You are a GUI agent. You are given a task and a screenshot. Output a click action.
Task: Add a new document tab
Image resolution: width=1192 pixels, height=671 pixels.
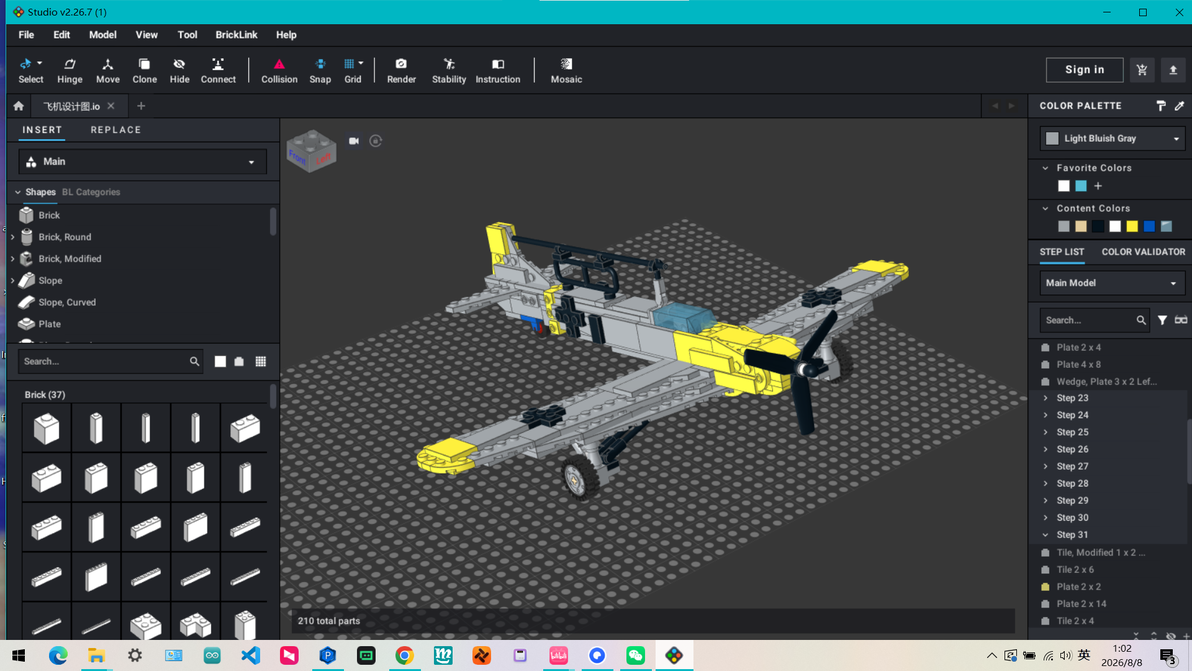[141, 106]
